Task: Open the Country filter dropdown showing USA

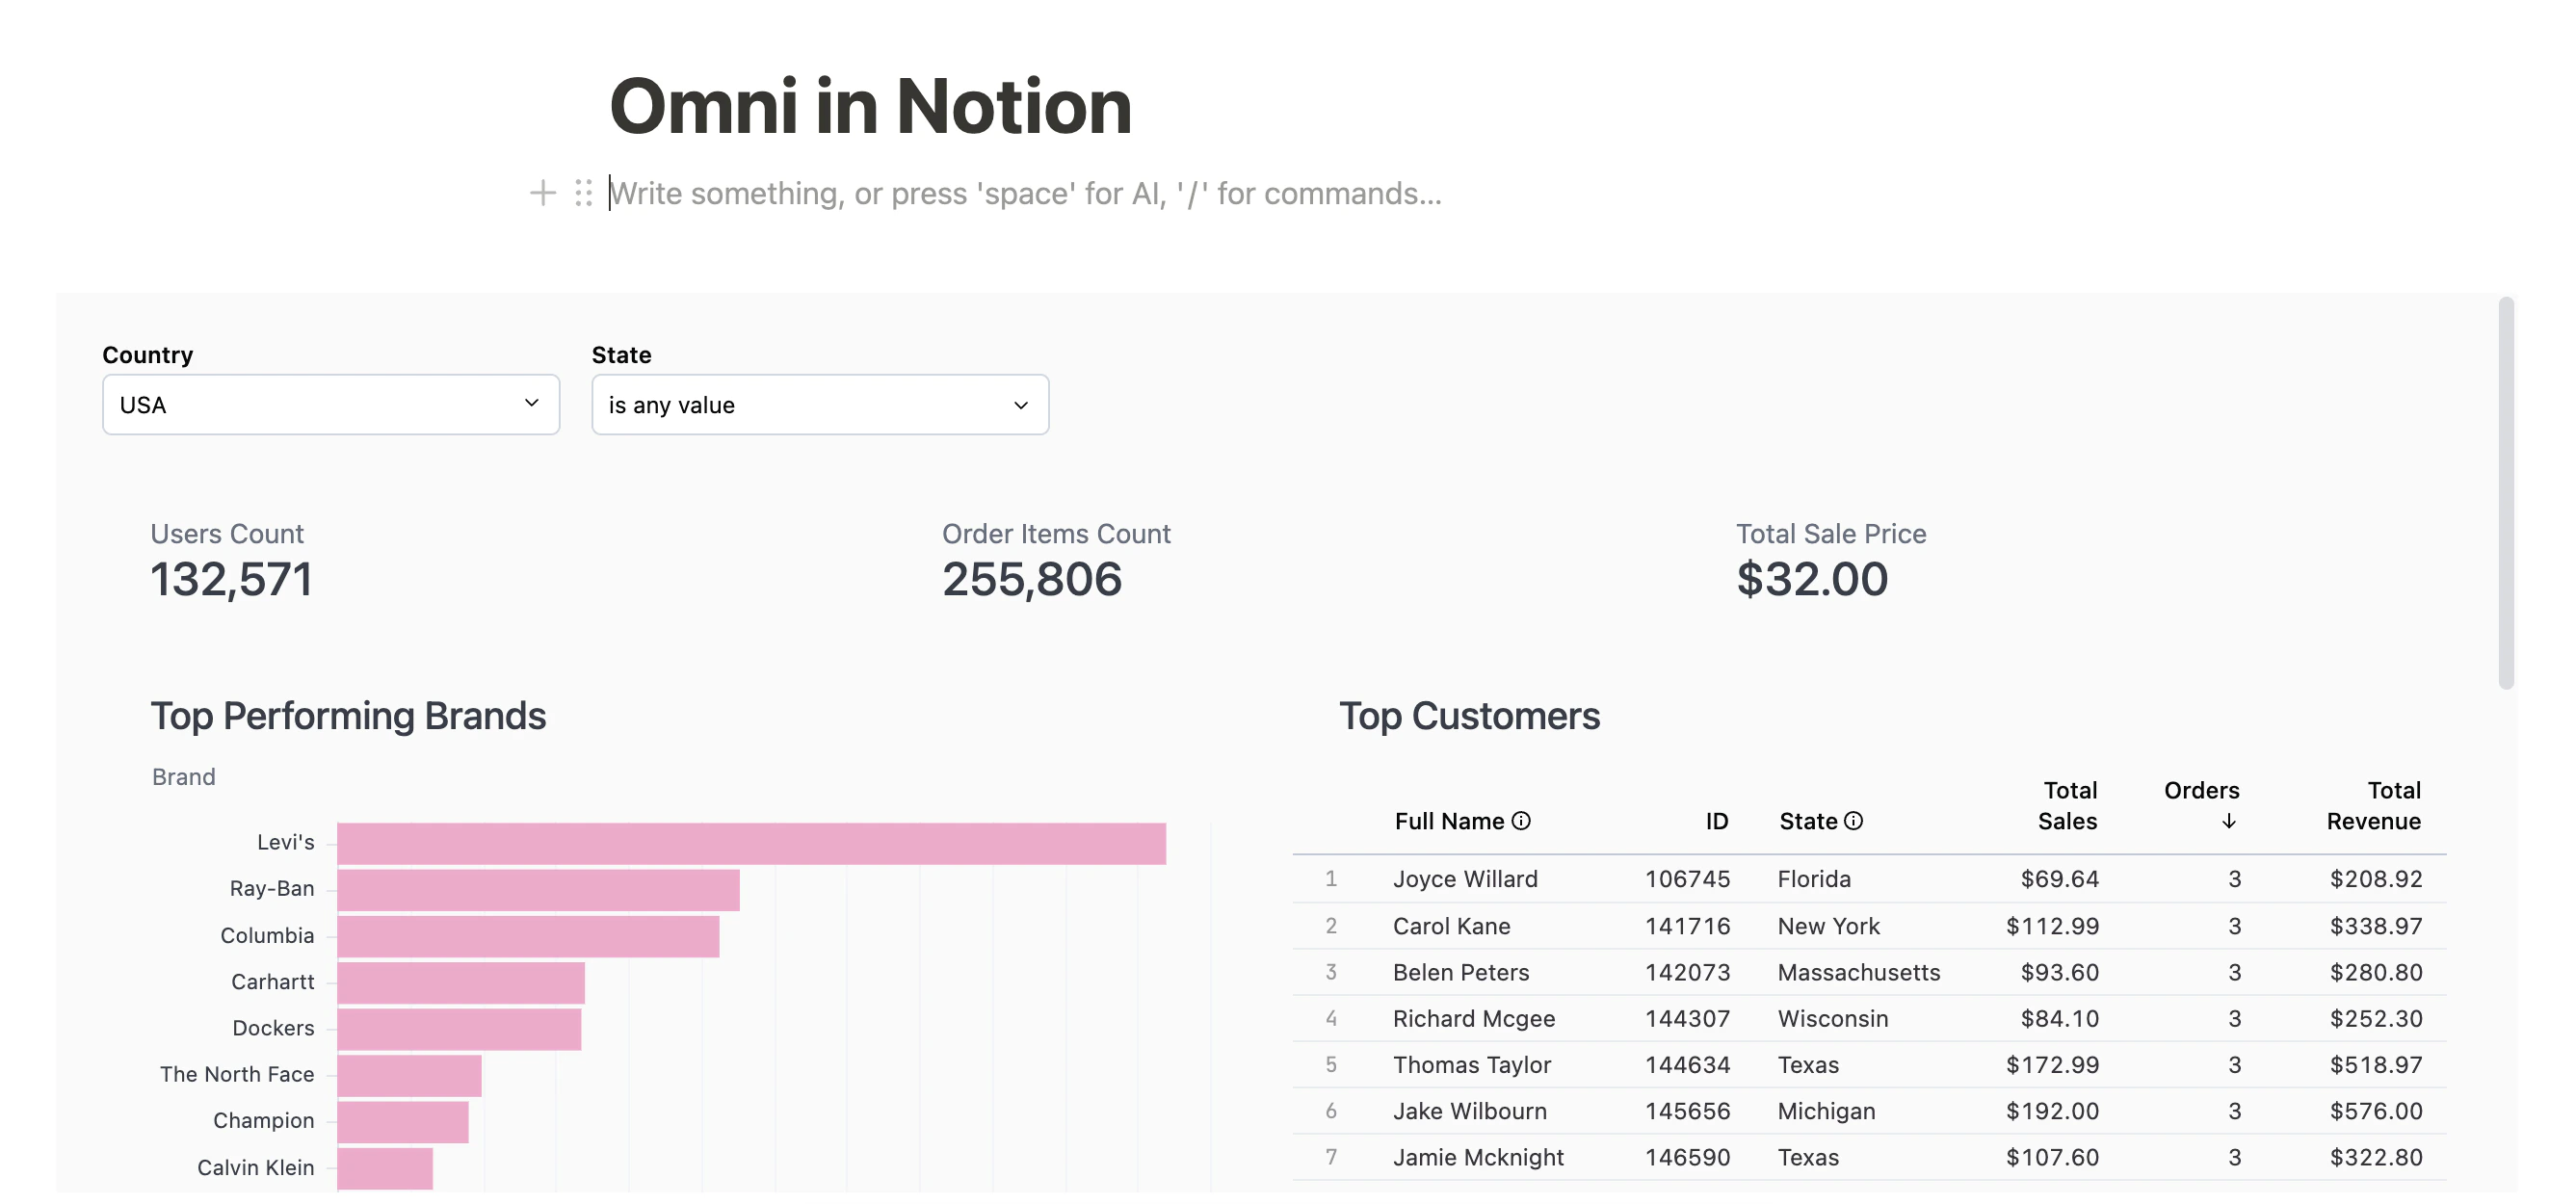Action: (x=330, y=404)
